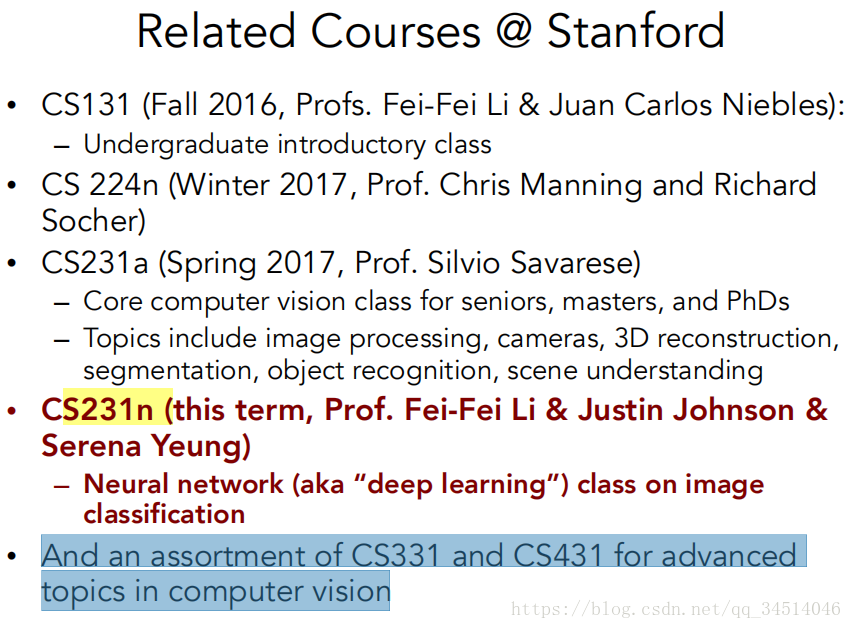Click the bullet point beside CS131
Image resolution: width=852 pixels, height=629 pixels.
12,105
